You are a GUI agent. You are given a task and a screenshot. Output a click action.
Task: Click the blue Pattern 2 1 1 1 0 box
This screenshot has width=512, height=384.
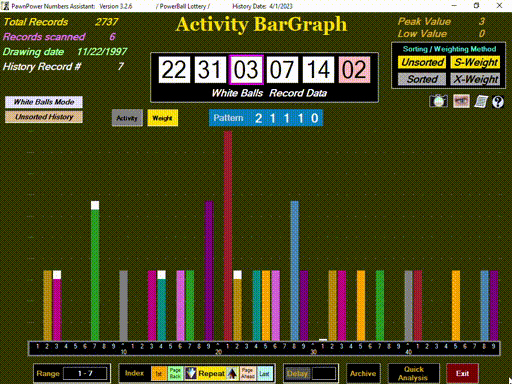[x=266, y=118]
